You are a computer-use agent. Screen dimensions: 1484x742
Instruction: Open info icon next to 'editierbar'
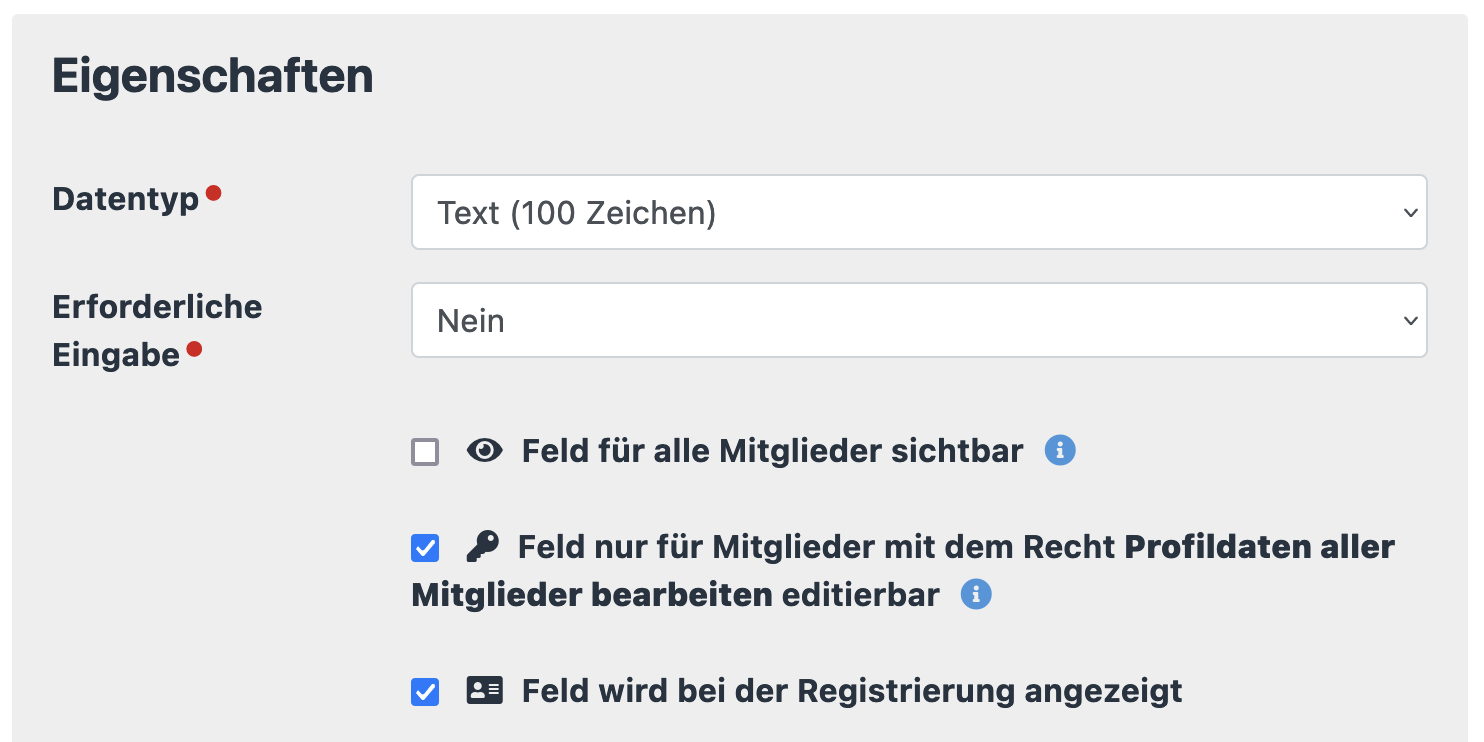click(976, 595)
